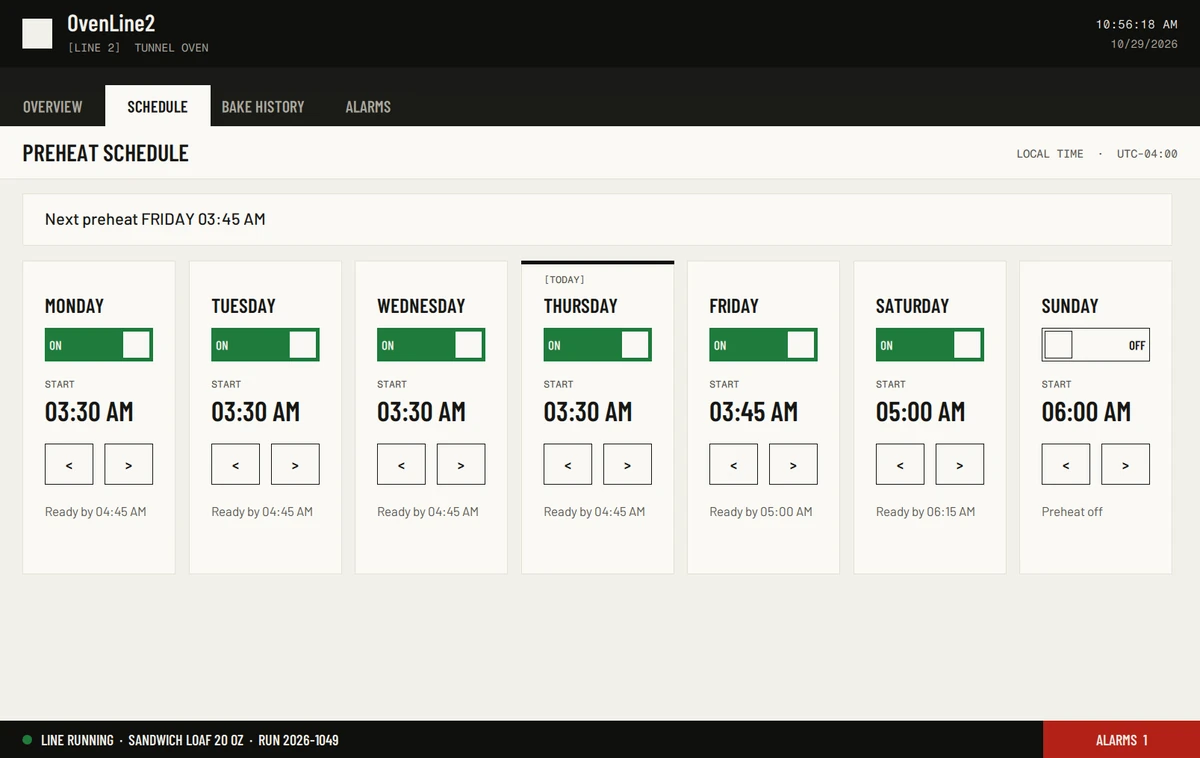Click Wednesday's 03:30 AM start time

click(421, 411)
